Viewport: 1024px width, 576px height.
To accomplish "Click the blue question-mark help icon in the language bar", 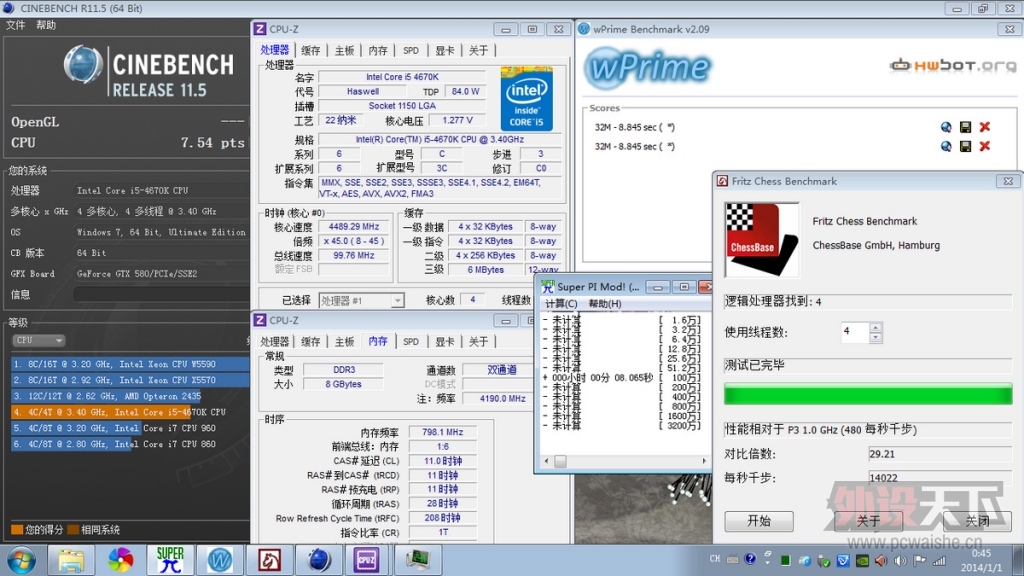I will tap(750, 559).
